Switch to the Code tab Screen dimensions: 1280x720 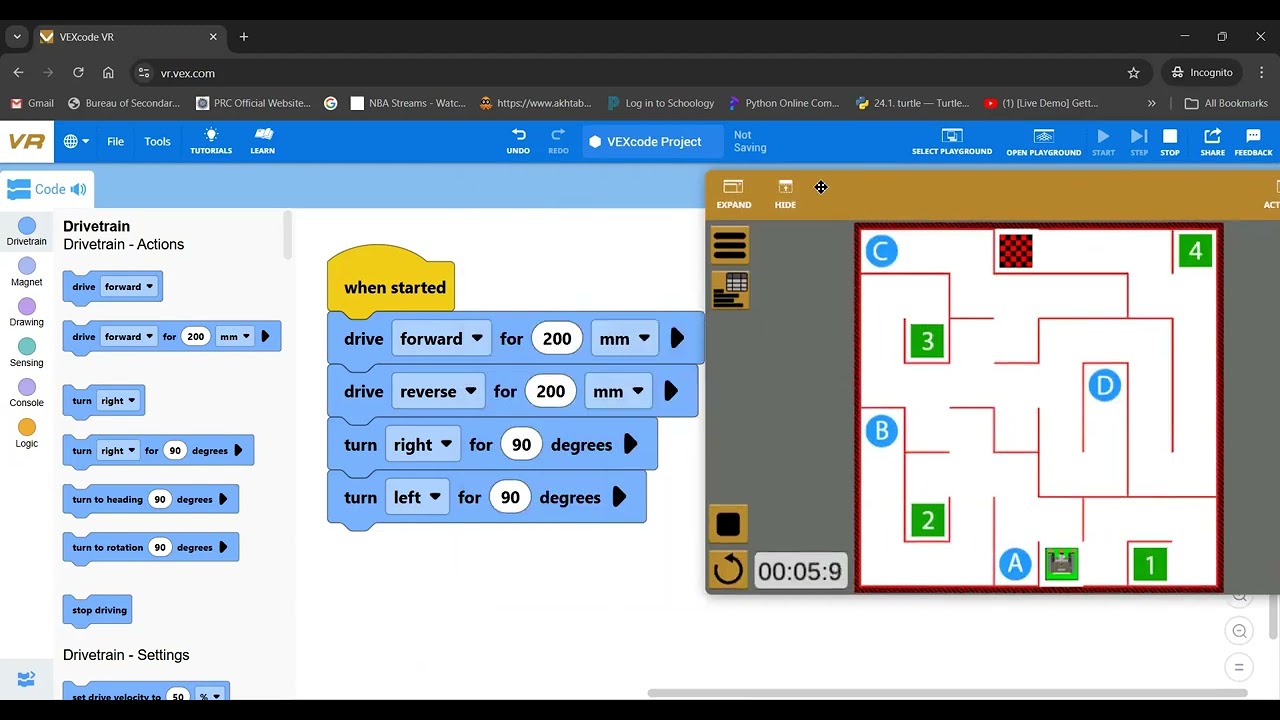[46, 189]
